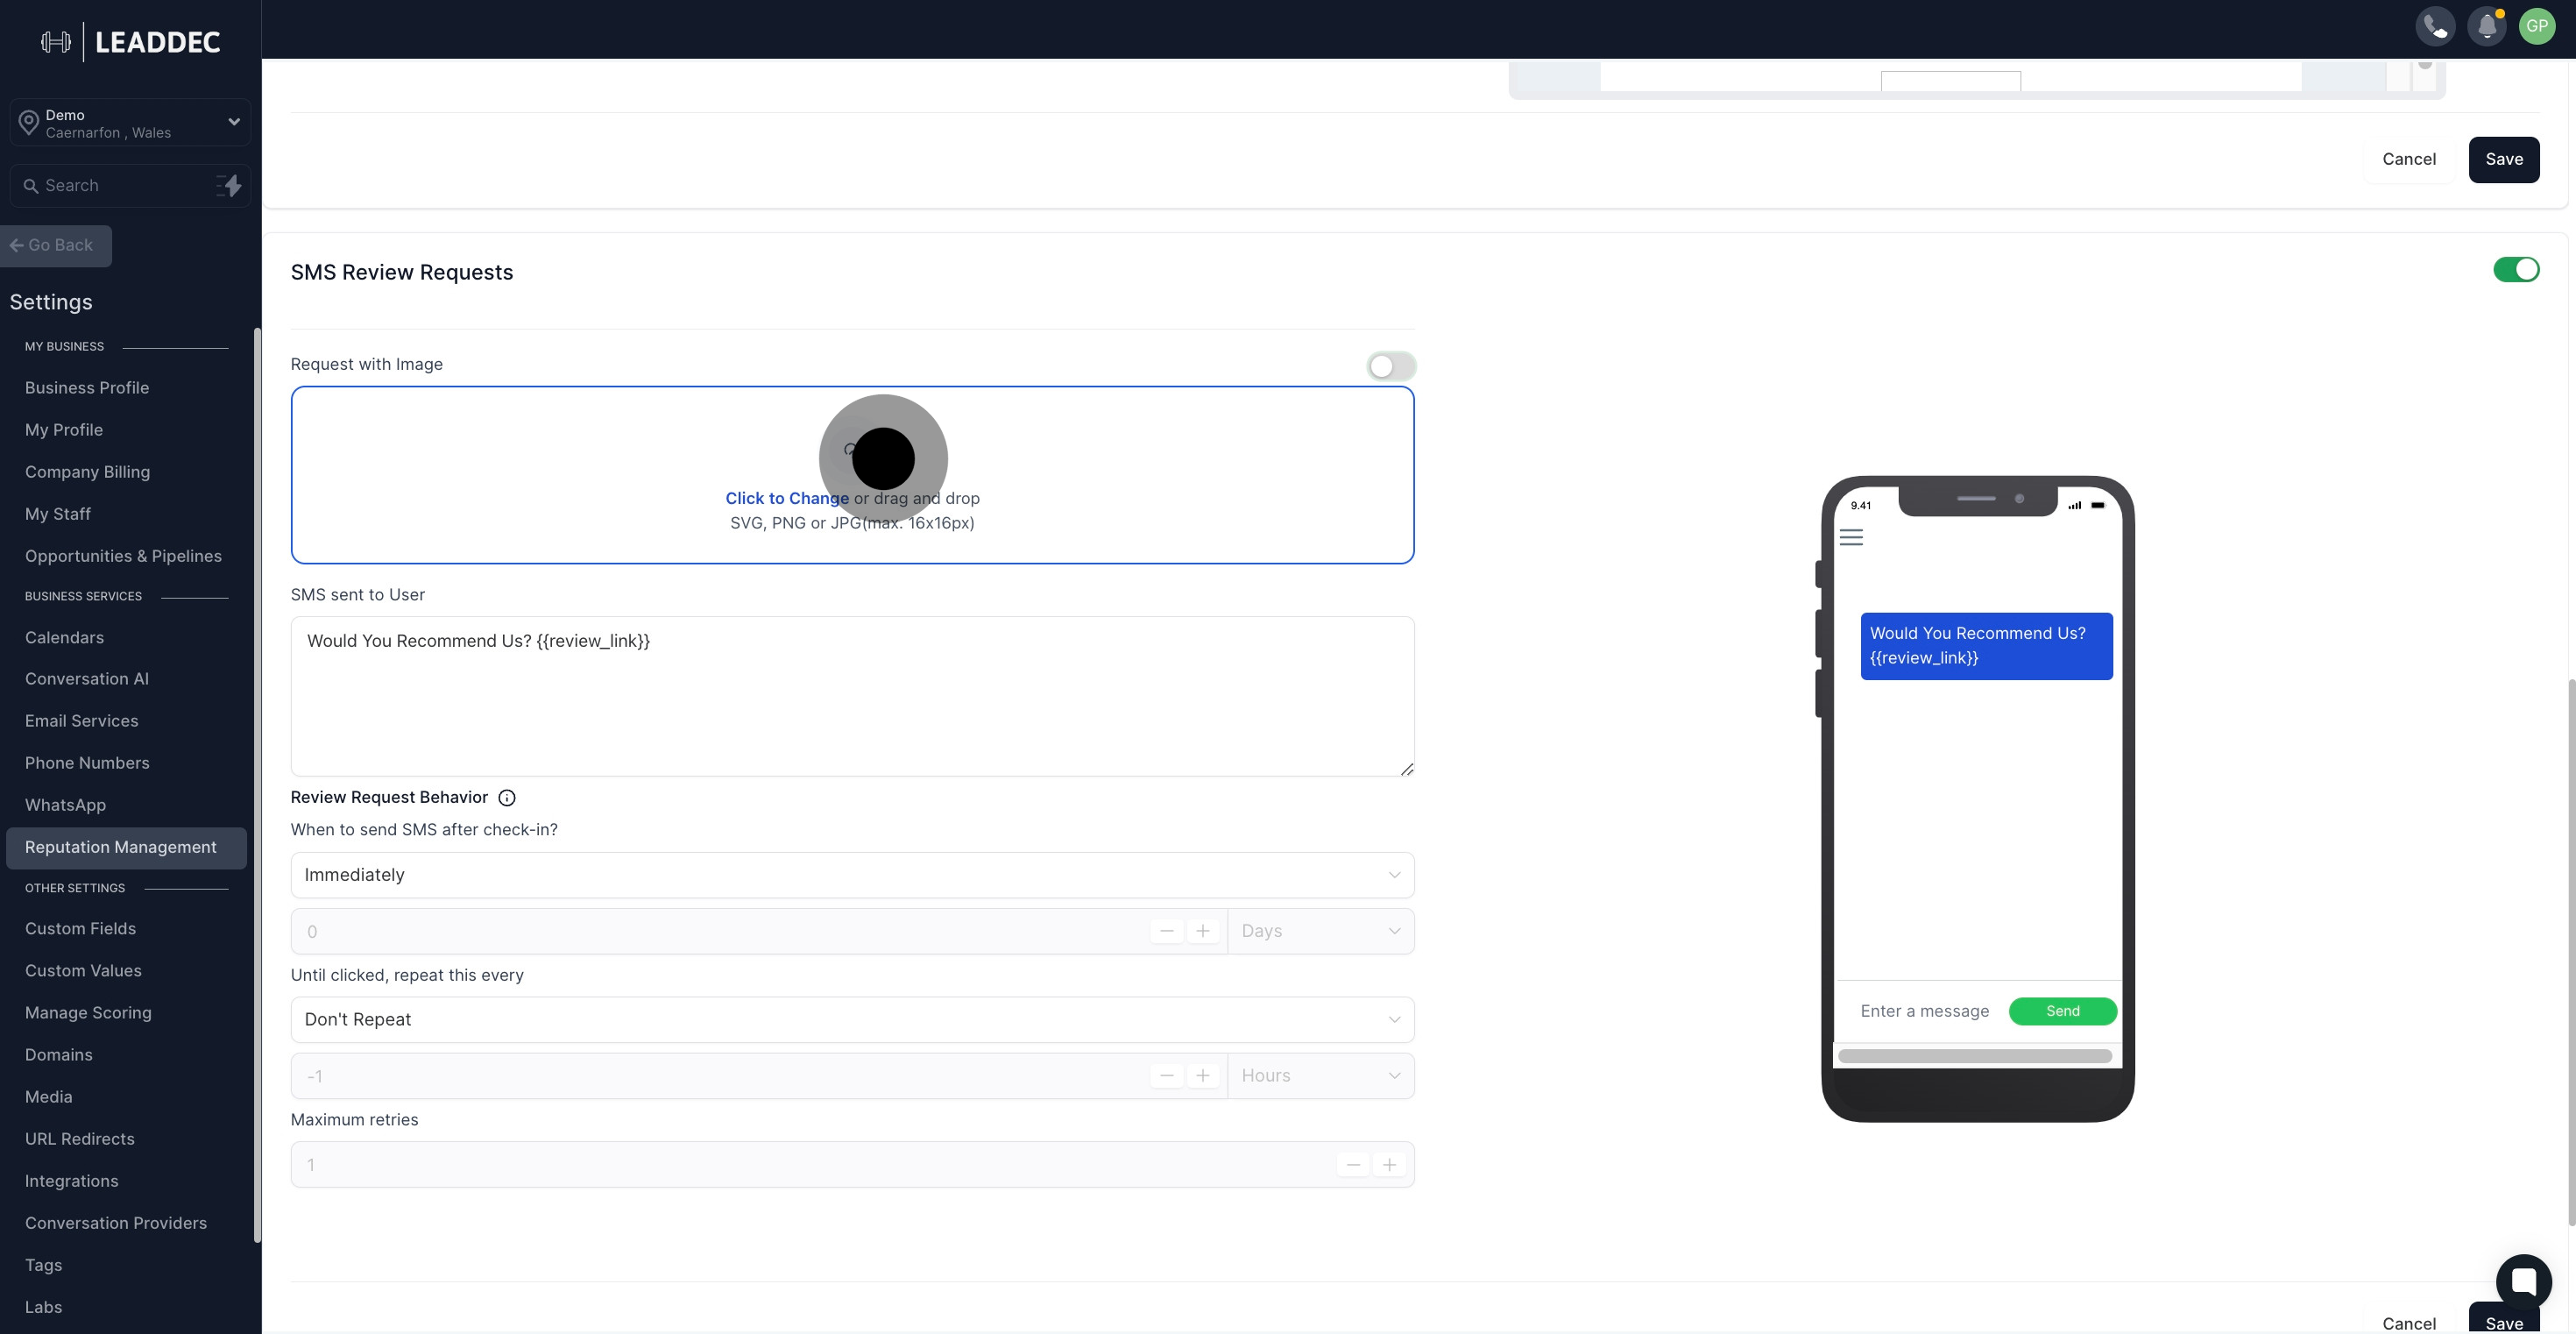Decrease the repeat interval hours value
The height and width of the screenshot is (1334, 2576).
tap(1166, 1076)
